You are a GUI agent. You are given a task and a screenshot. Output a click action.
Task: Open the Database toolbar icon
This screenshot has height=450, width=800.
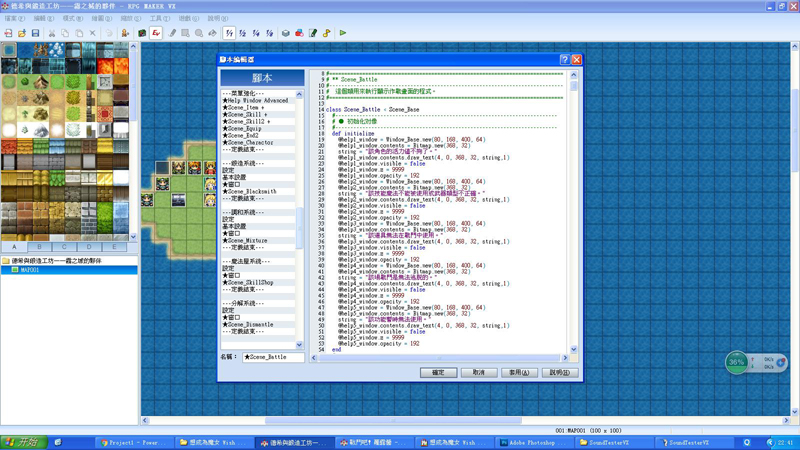point(286,33)
